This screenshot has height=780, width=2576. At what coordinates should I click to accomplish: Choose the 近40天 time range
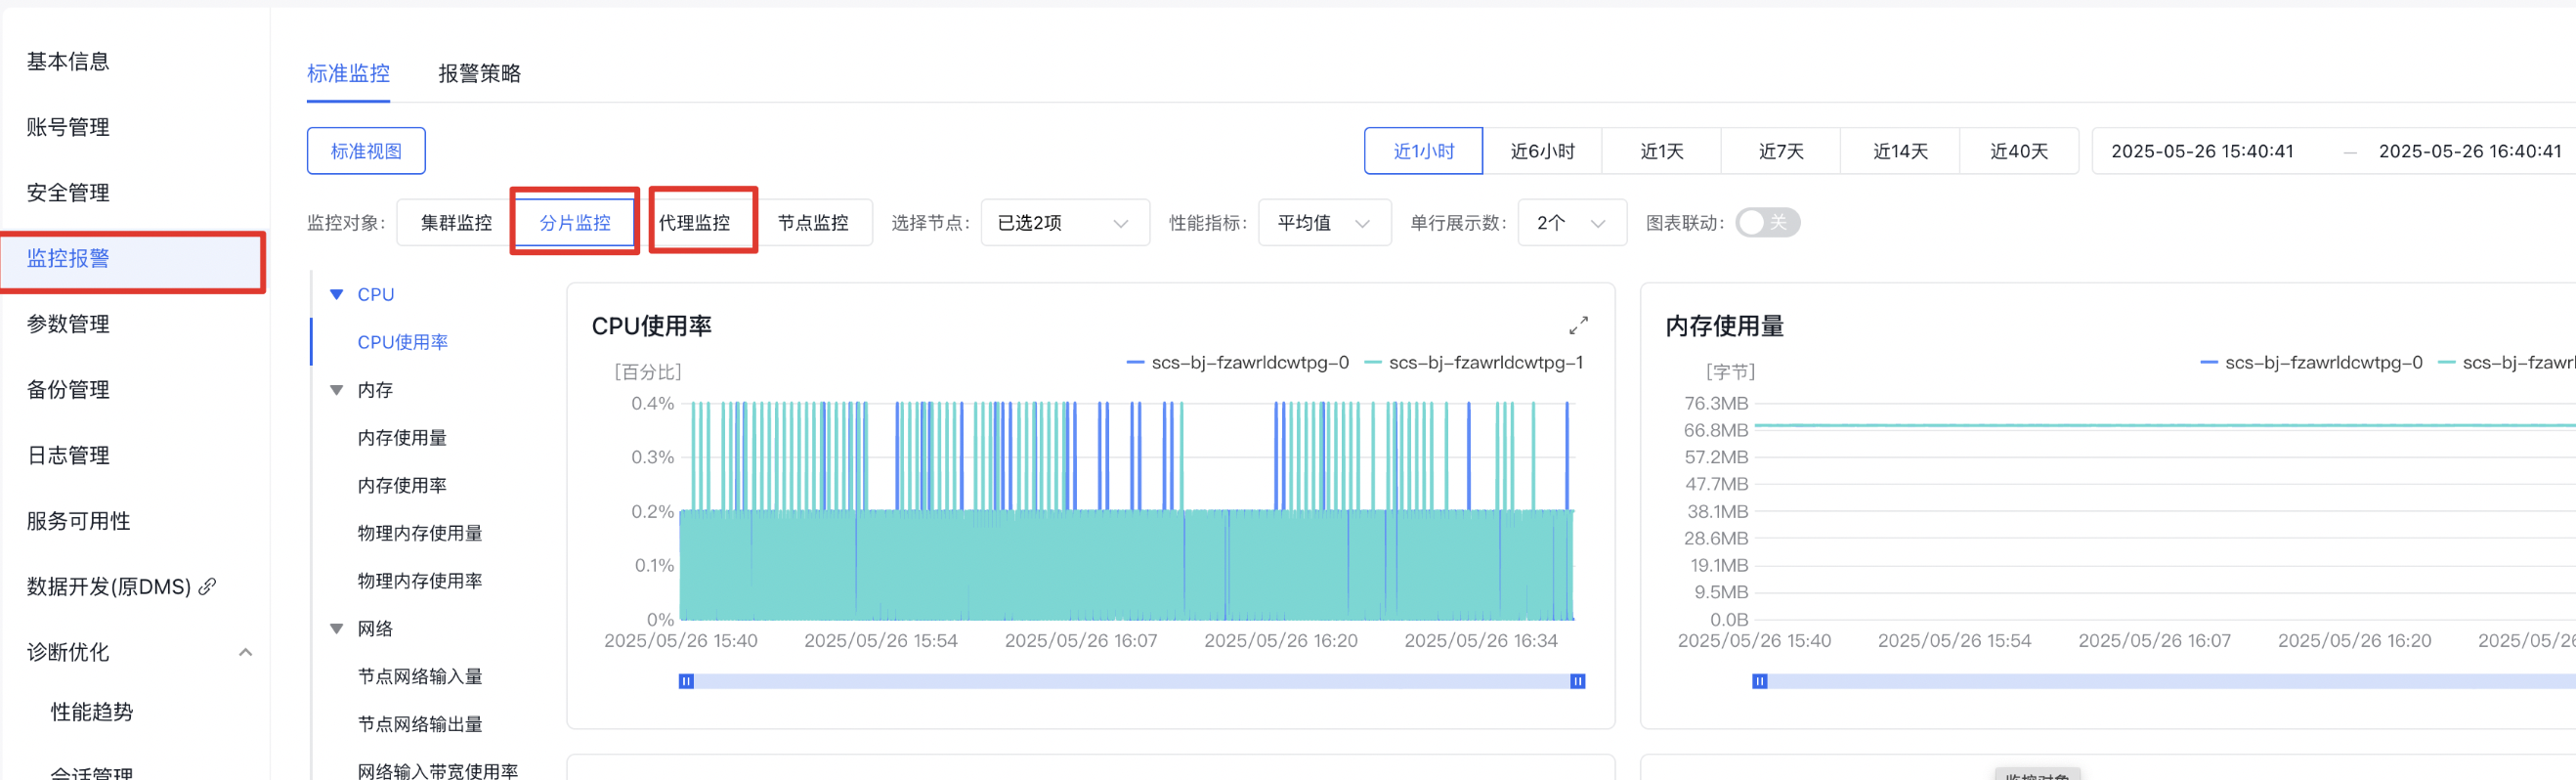click(x=2018, y=151)
